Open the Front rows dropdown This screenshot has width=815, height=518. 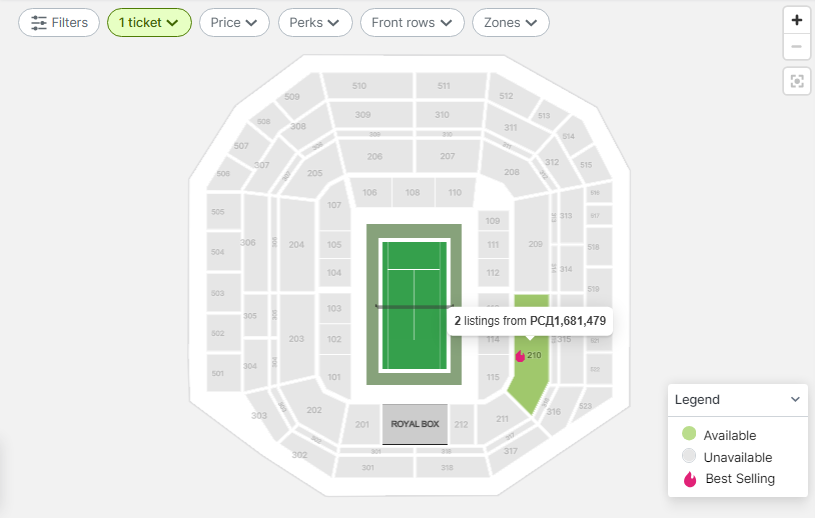[x=412, y=22]
